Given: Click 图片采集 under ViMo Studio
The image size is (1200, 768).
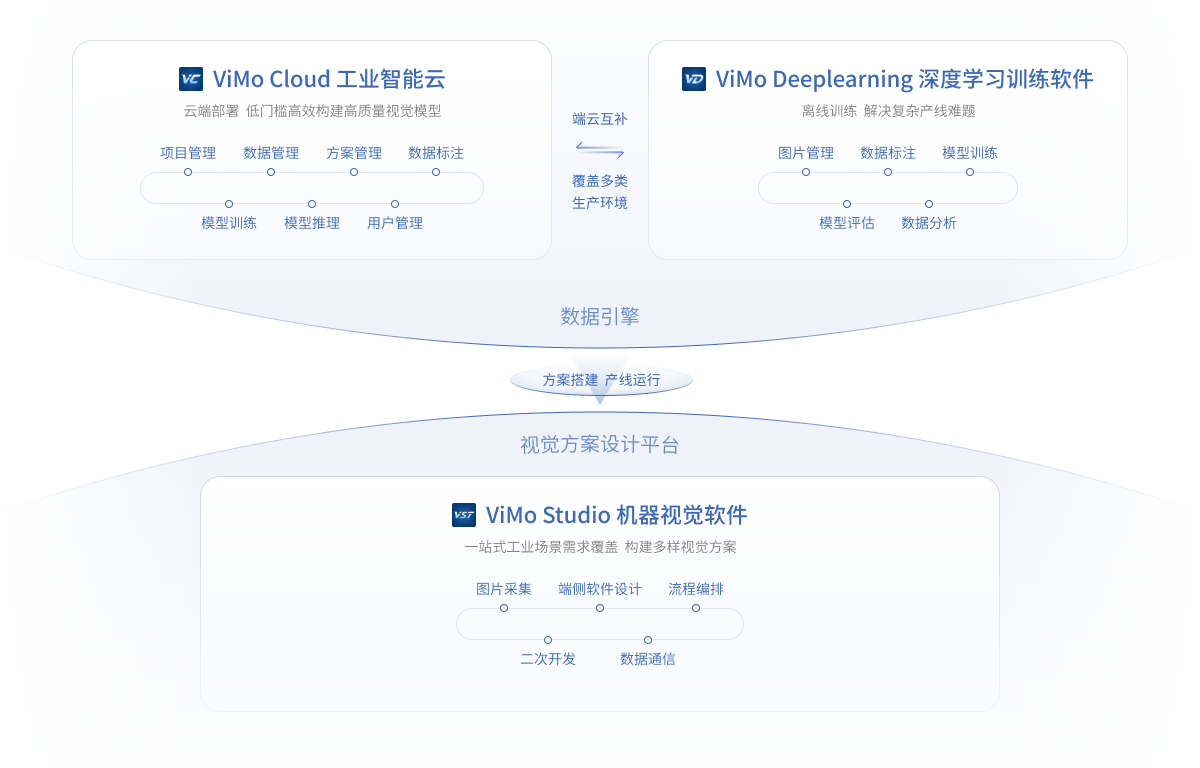Looking at the screenshot, I should [x=504, y=589].
